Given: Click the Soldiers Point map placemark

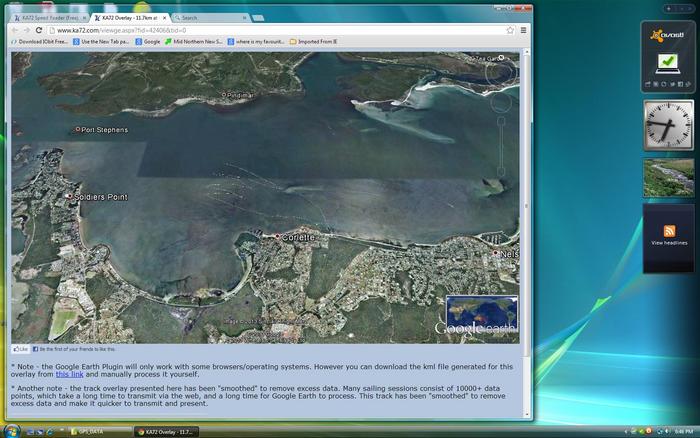Looking at the screenshot, I should [70, 196].
